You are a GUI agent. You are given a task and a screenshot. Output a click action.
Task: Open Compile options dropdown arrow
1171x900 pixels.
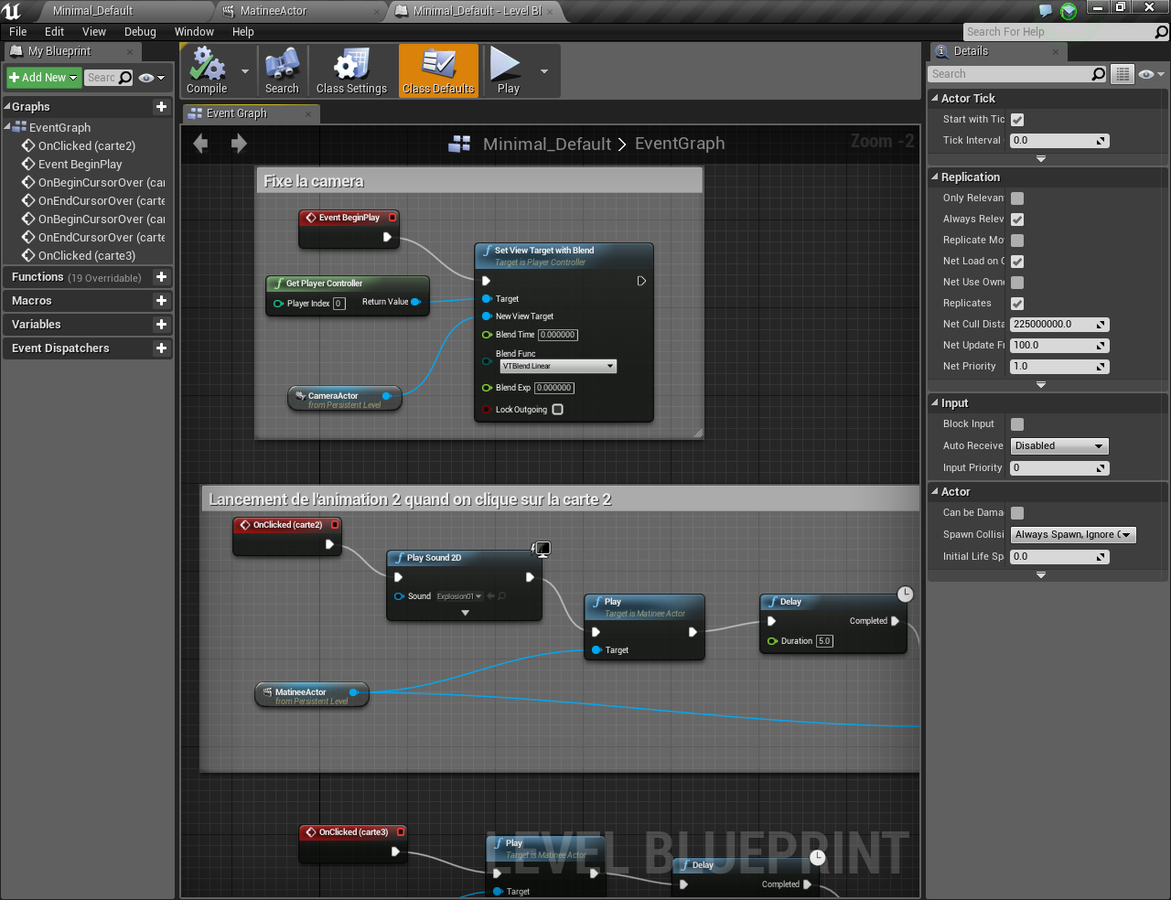tap(245, 71)
